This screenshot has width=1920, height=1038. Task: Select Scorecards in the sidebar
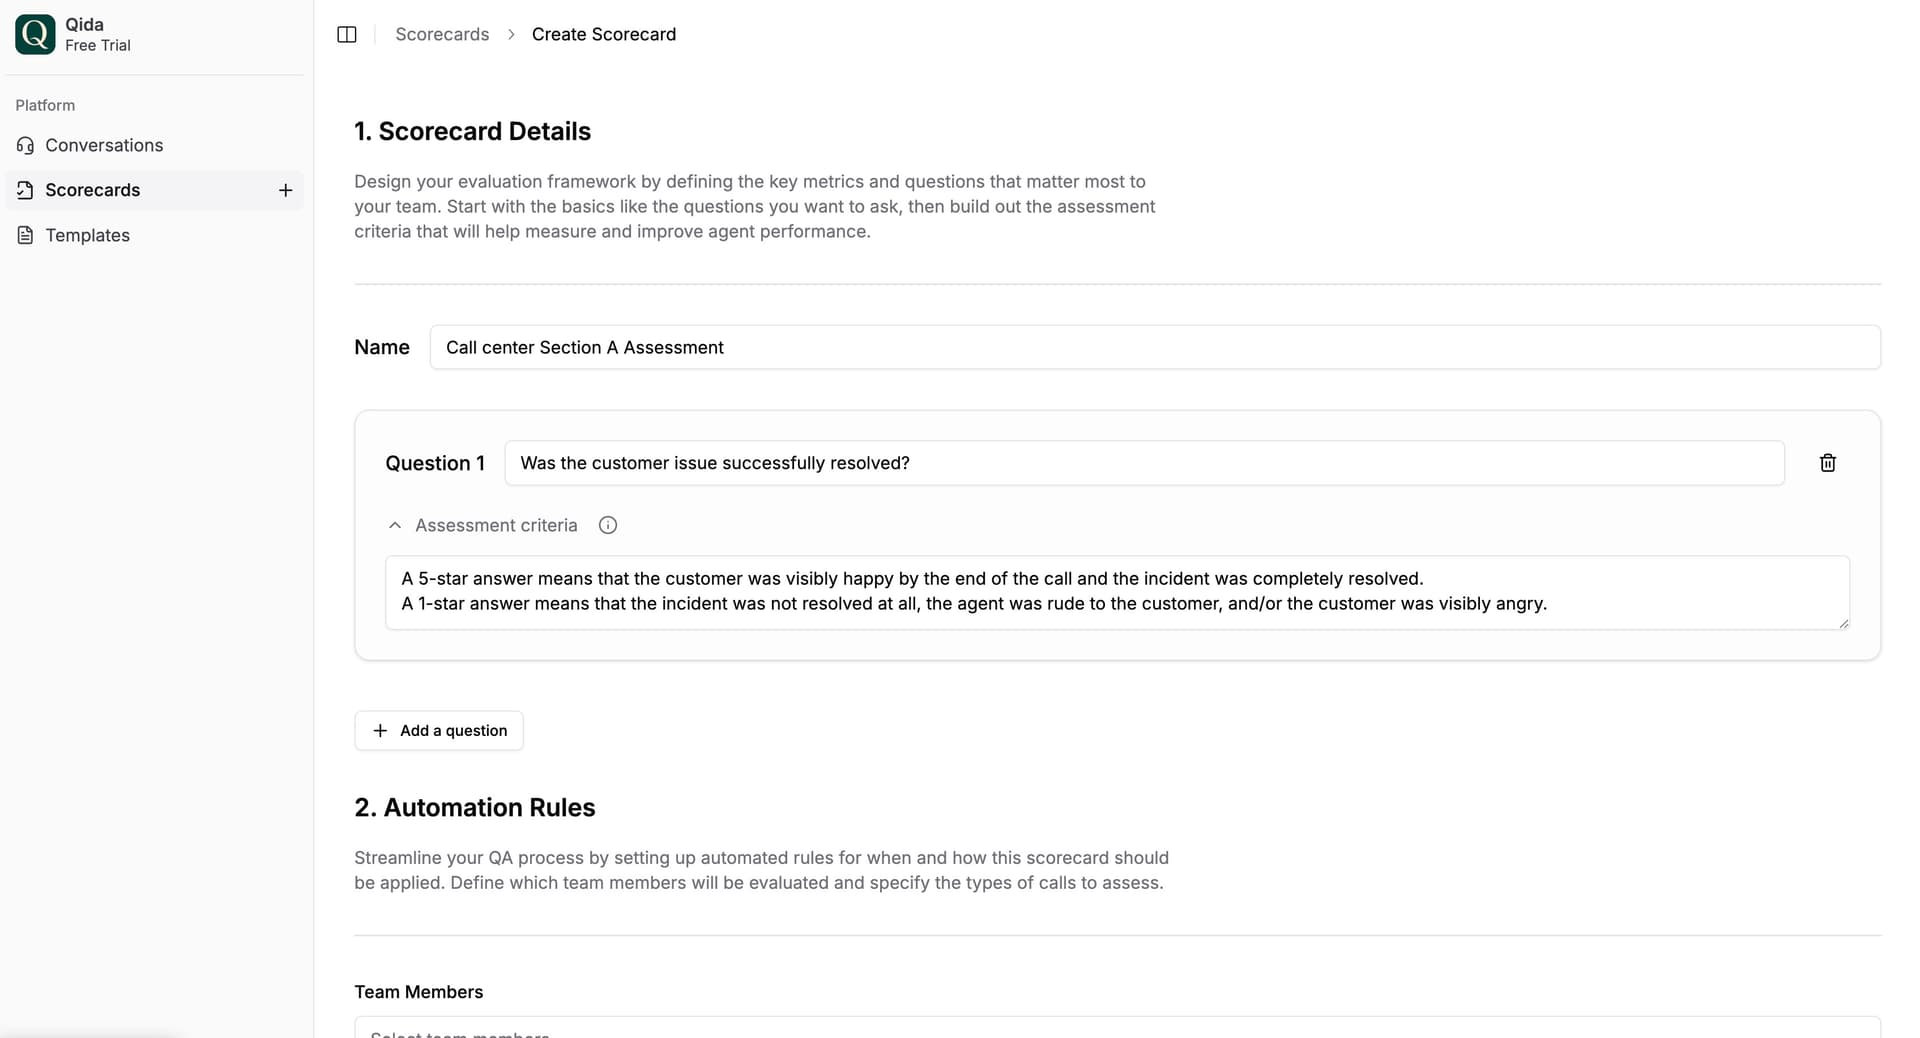[93, 190]
